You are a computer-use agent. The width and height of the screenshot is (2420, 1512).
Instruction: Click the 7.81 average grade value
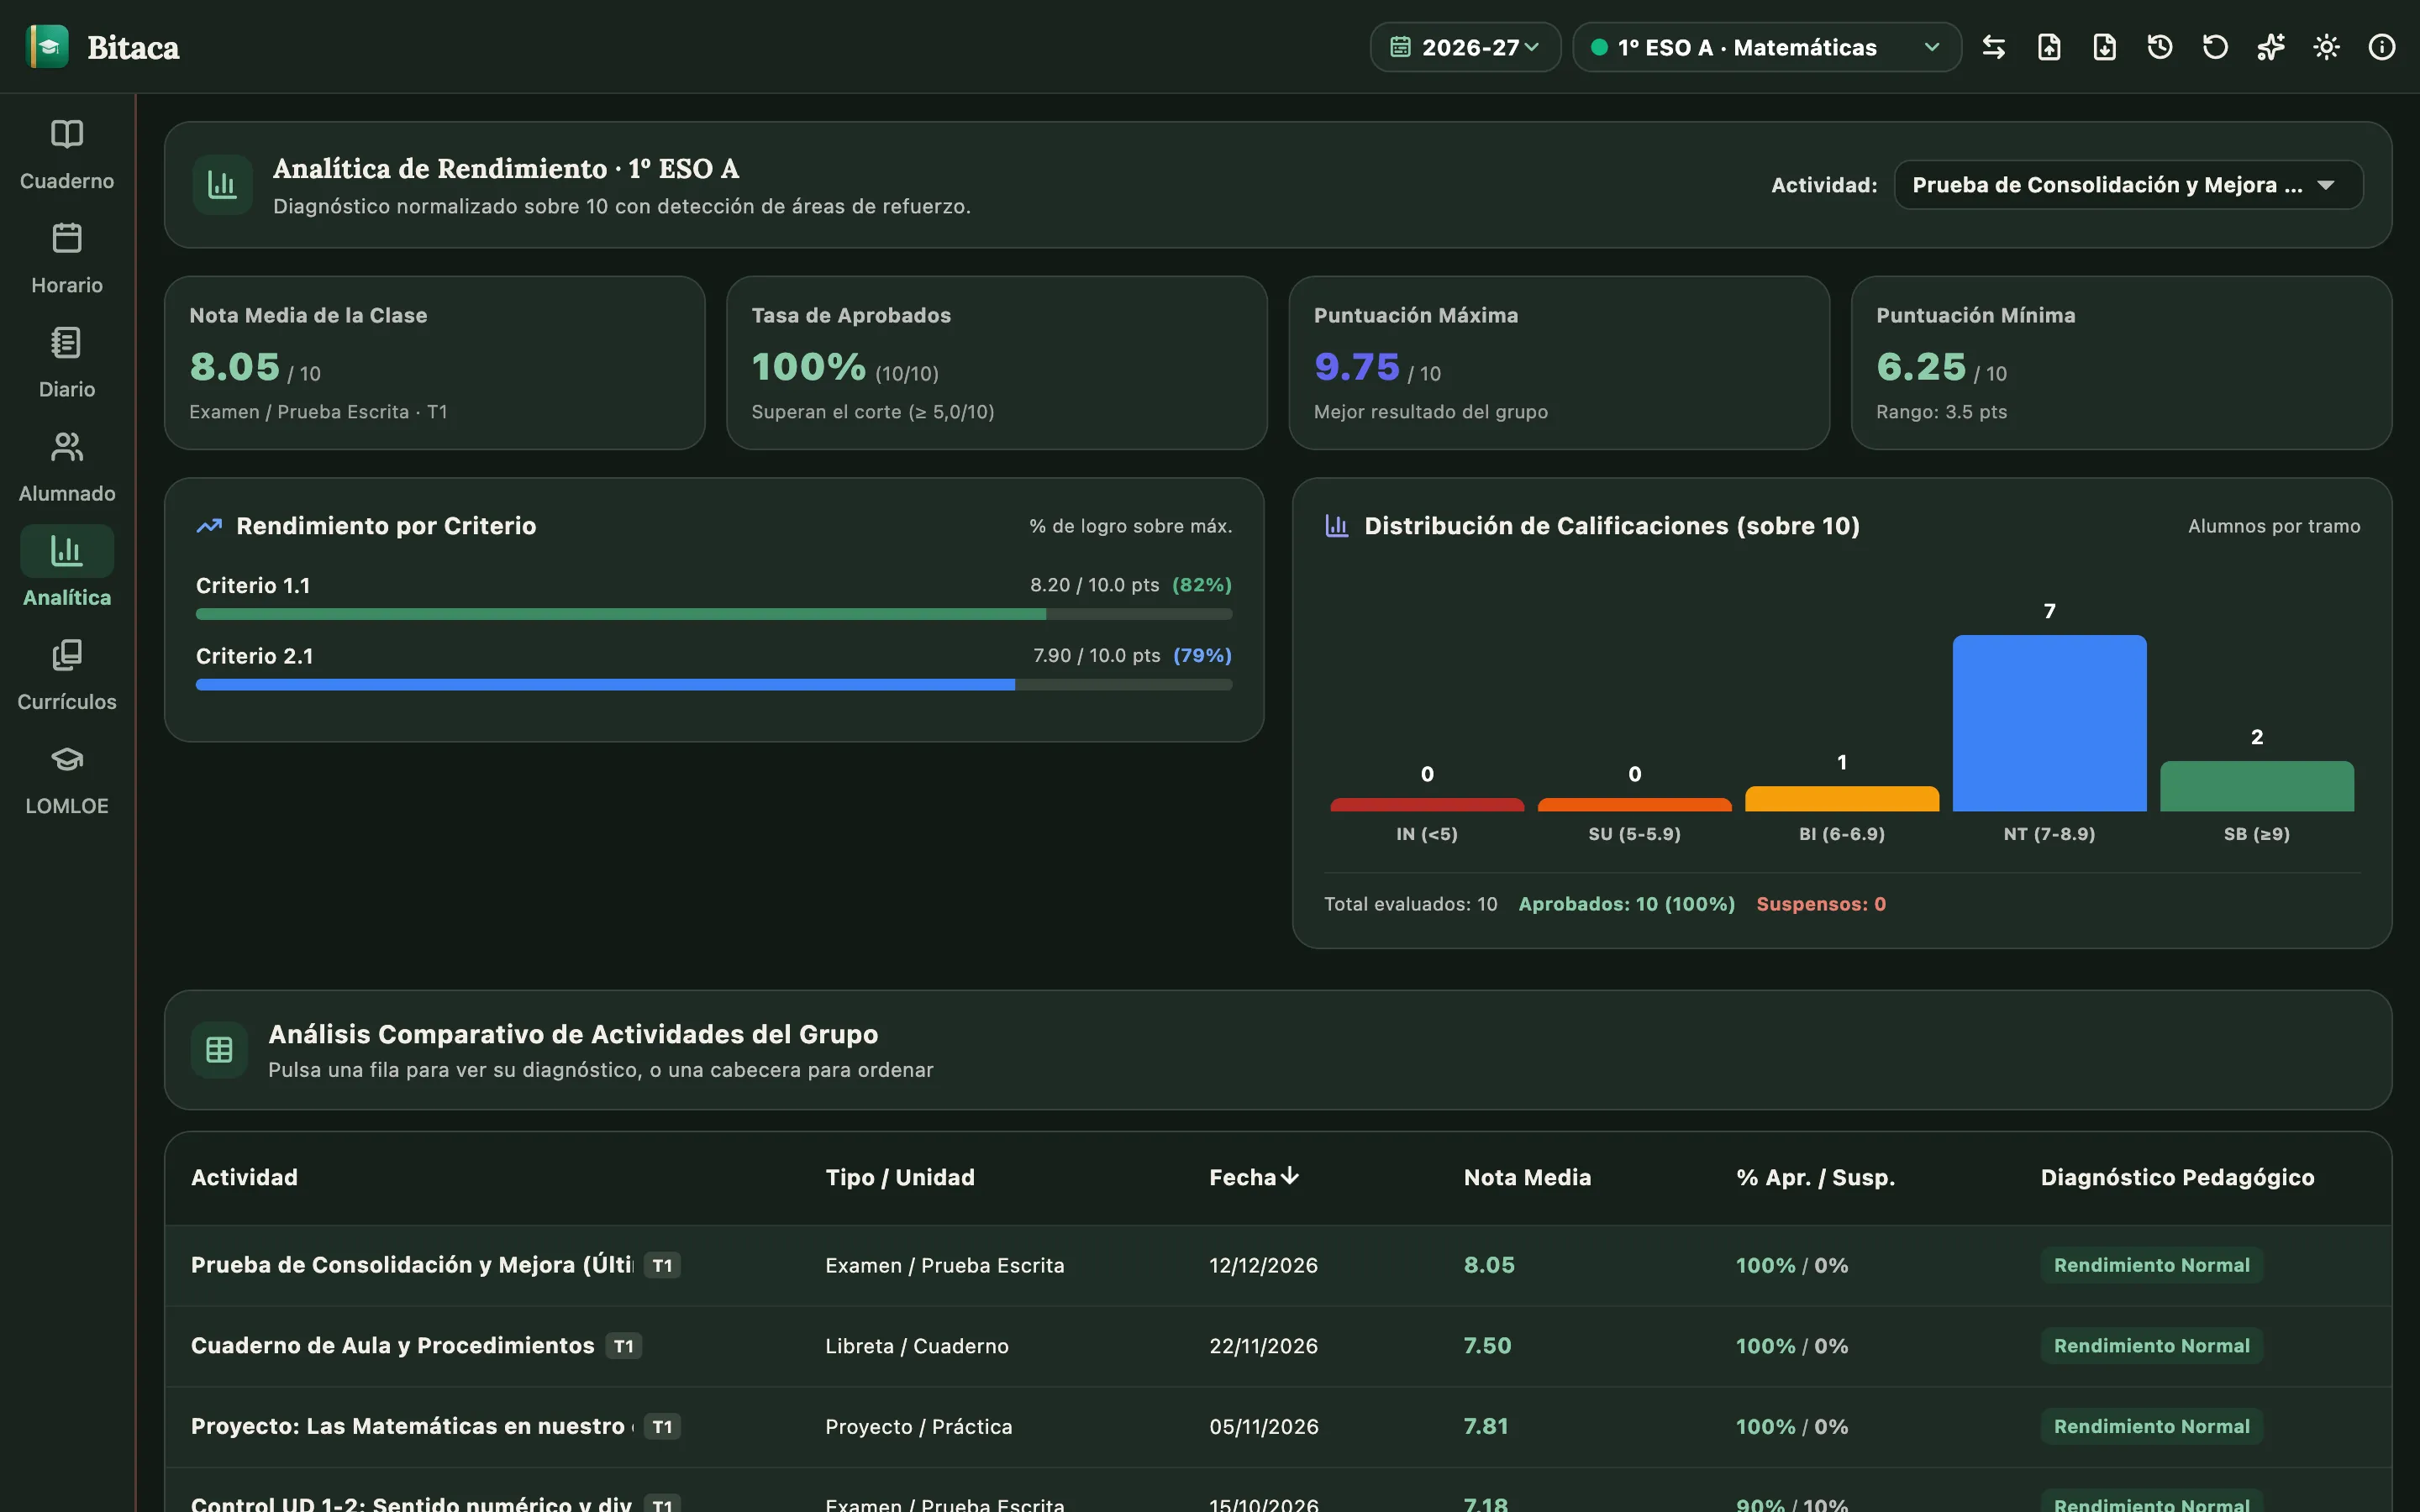(x=1486, y=1427)
